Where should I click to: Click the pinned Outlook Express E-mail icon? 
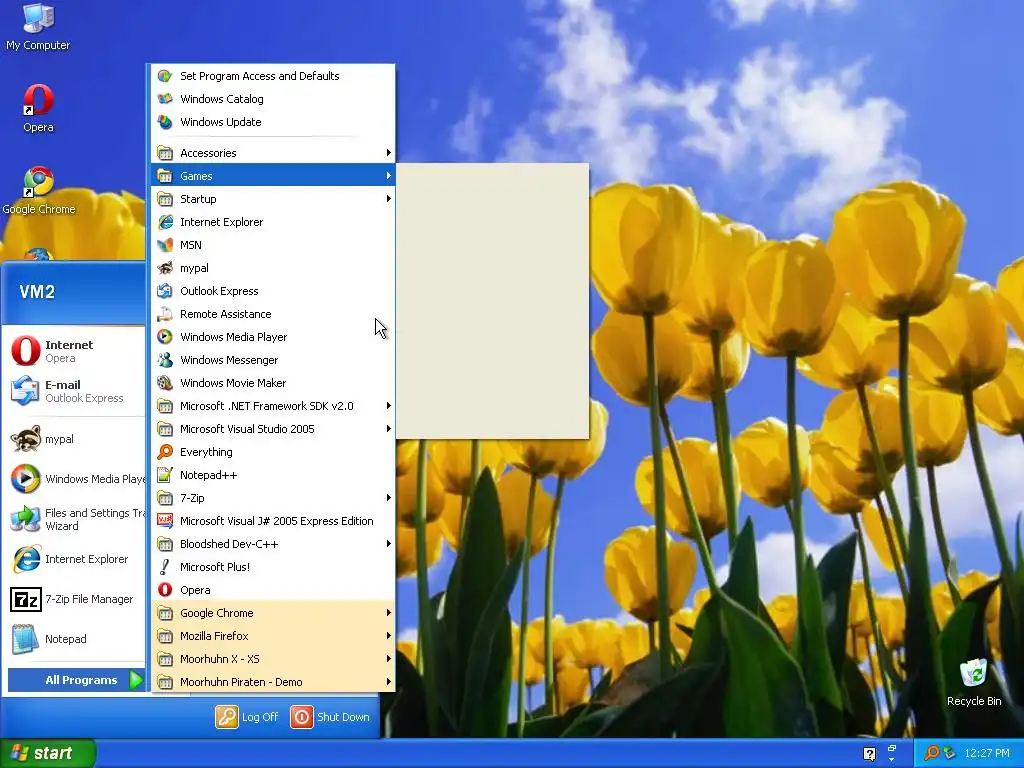[25, 391]
